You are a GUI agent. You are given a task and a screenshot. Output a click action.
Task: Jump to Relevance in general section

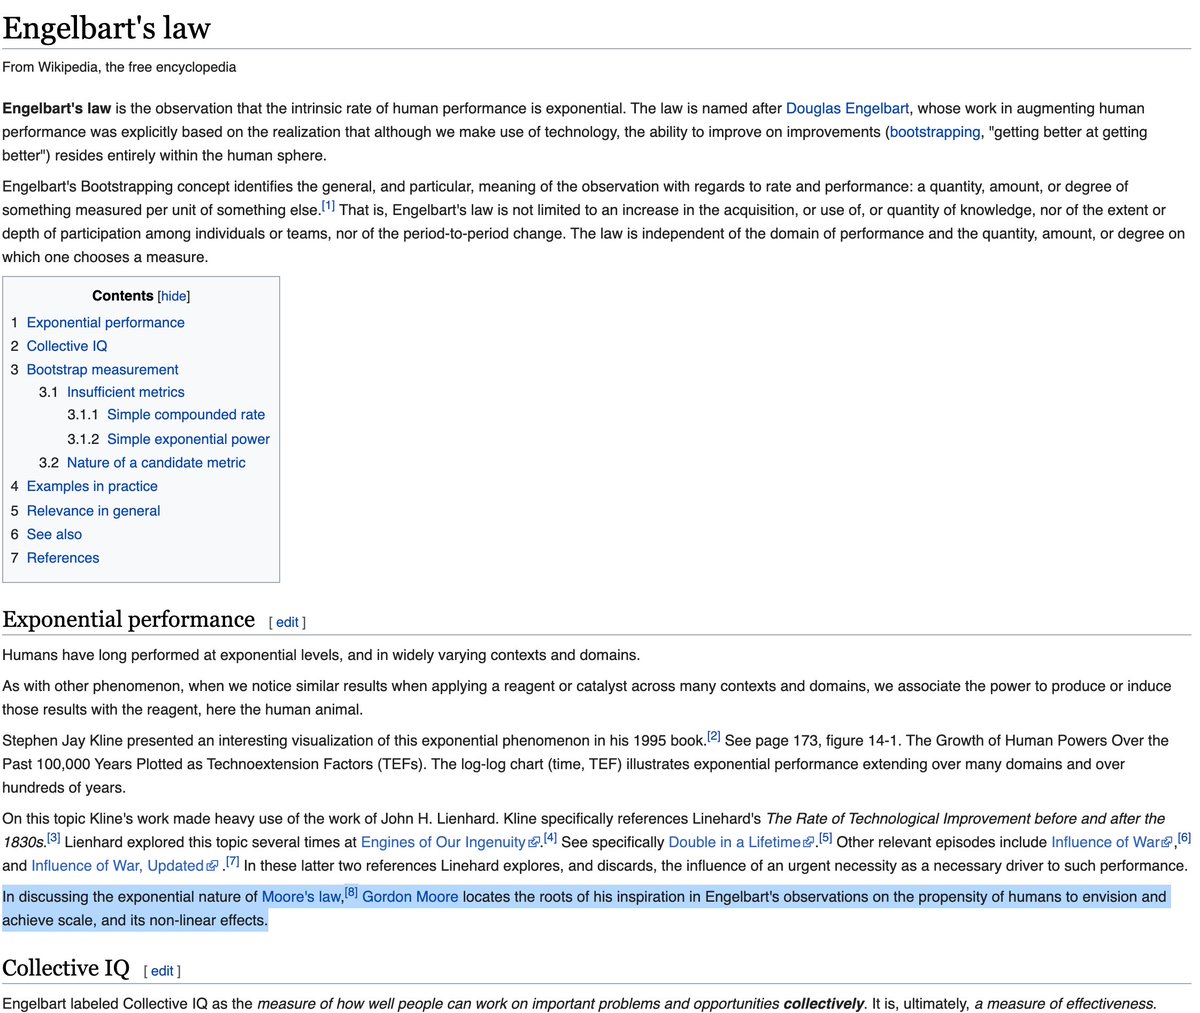click(93, 510)
